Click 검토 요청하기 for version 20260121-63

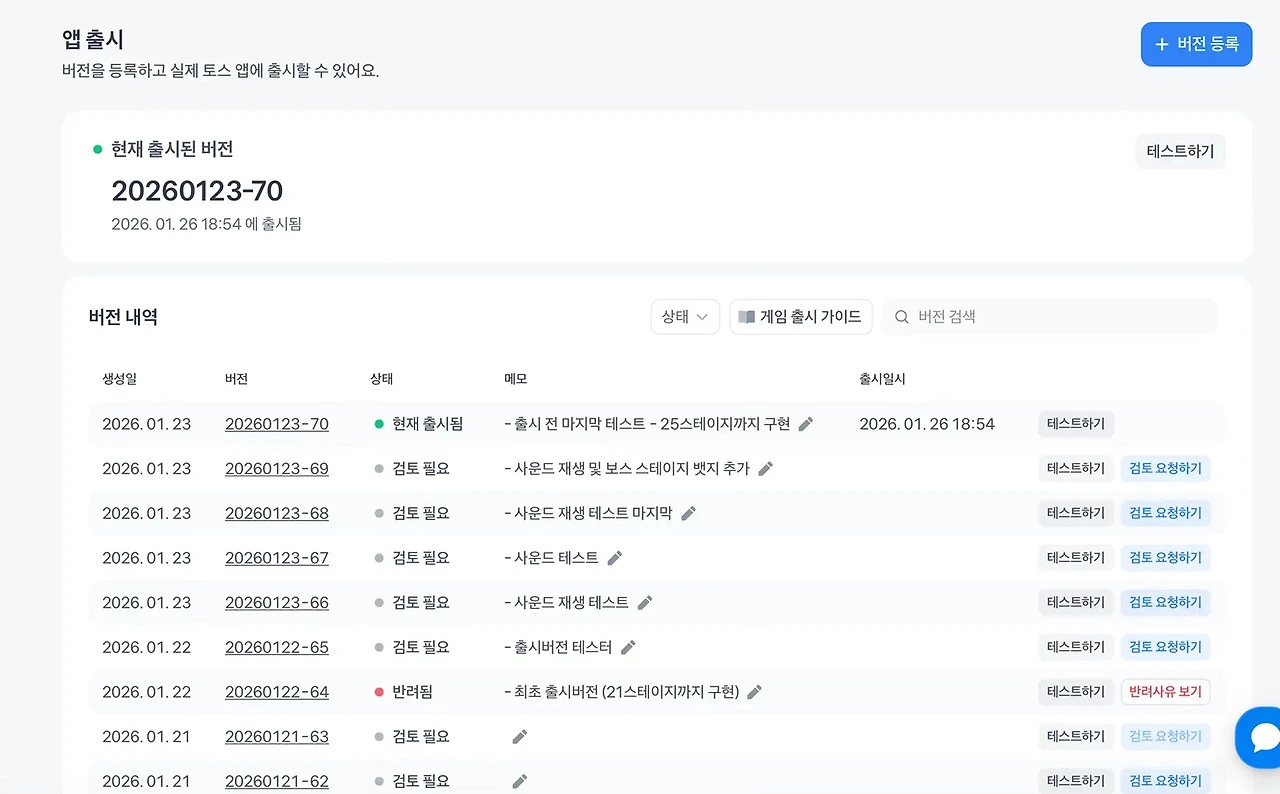(x=1165, y=737)
